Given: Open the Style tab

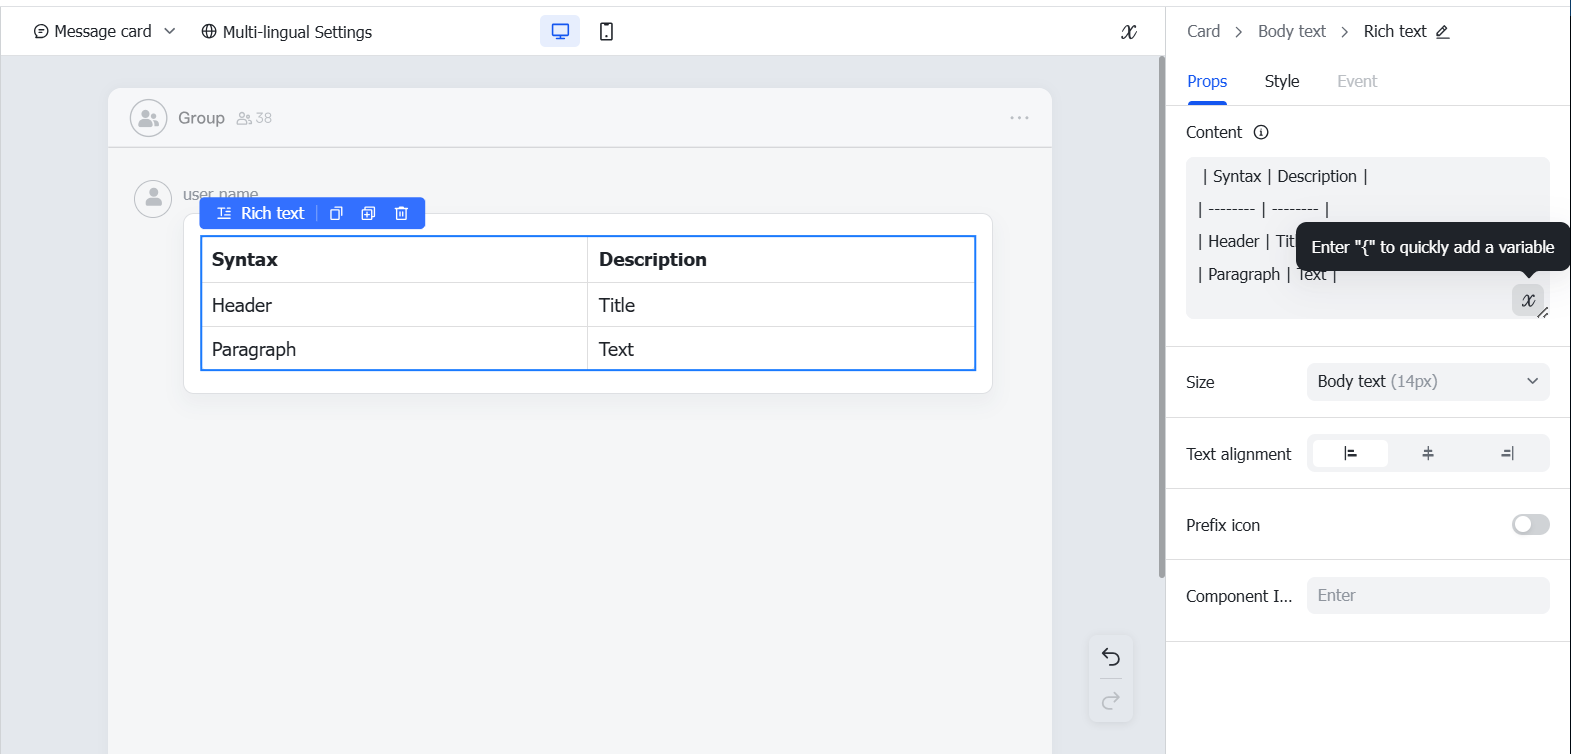Looking at the screenshot, I should pos(1281,81).
